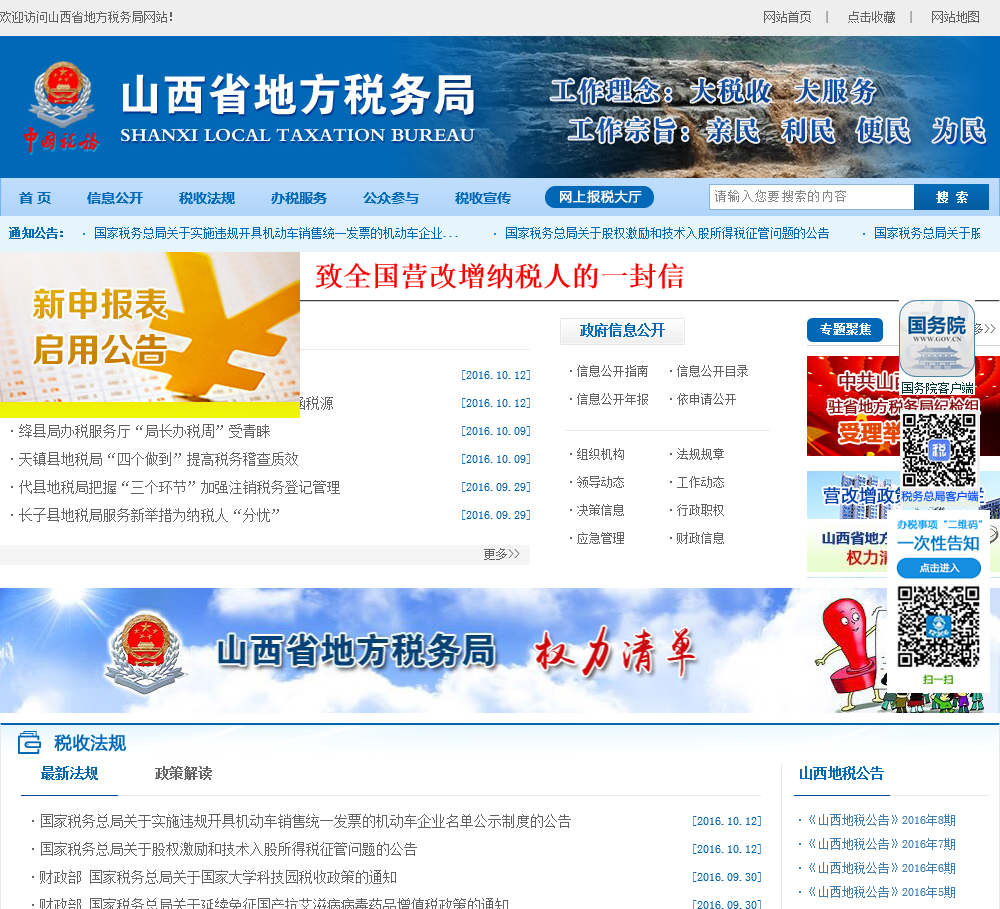Open news 绛县局办税服务厅“局长办税周”受青睐
This screenshot has height=909, width=1000.
144,431
